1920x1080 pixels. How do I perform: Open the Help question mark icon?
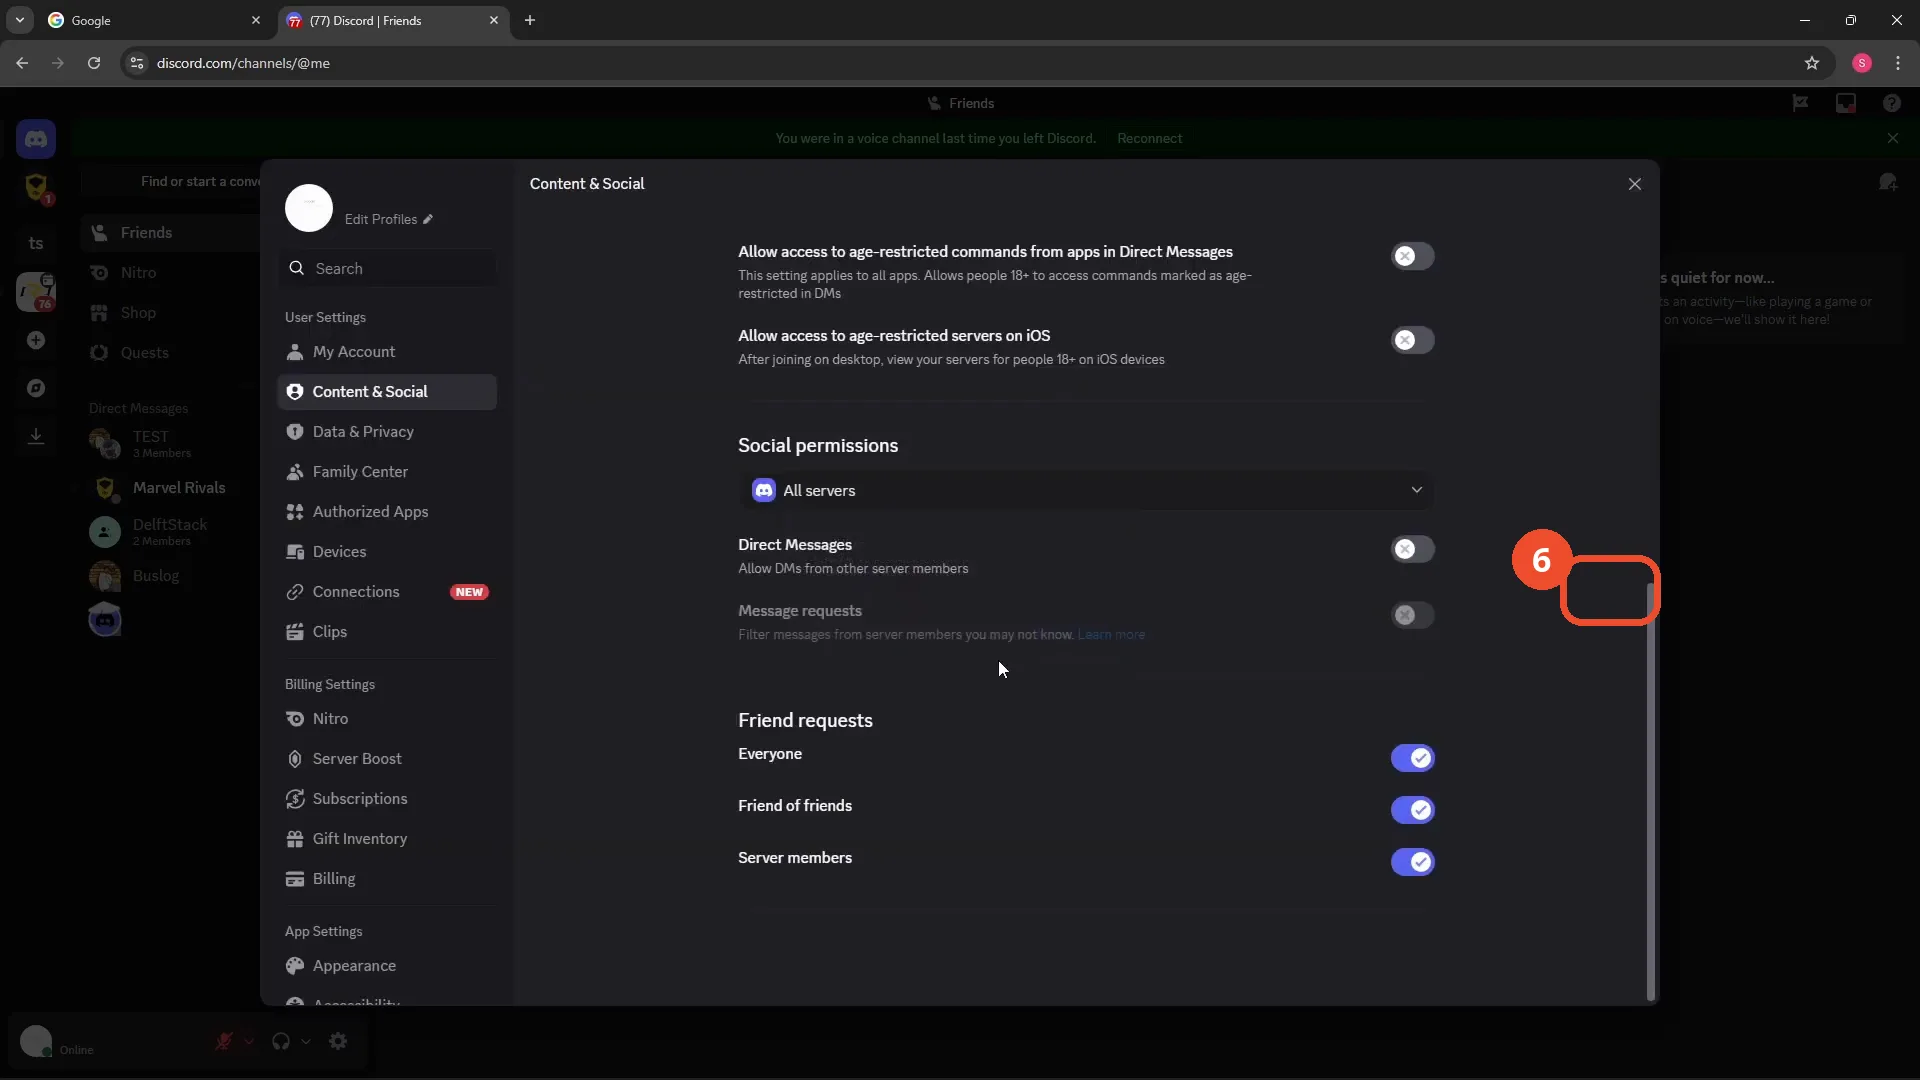[x=1892, y=103]
